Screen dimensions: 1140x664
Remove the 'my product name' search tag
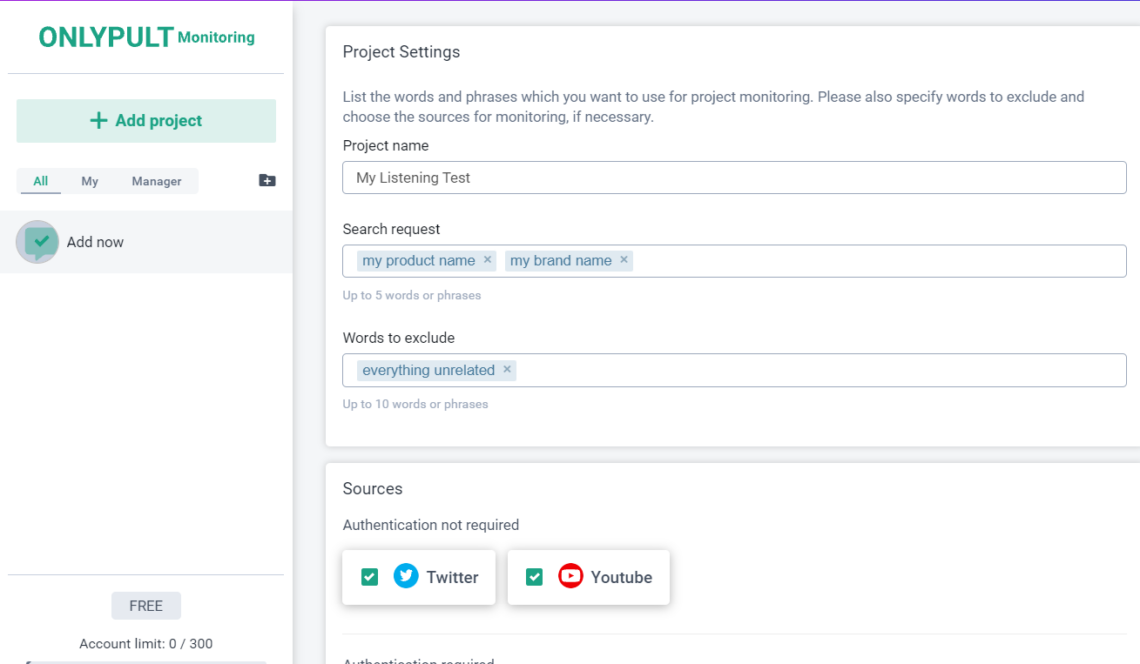click(487, 260)
